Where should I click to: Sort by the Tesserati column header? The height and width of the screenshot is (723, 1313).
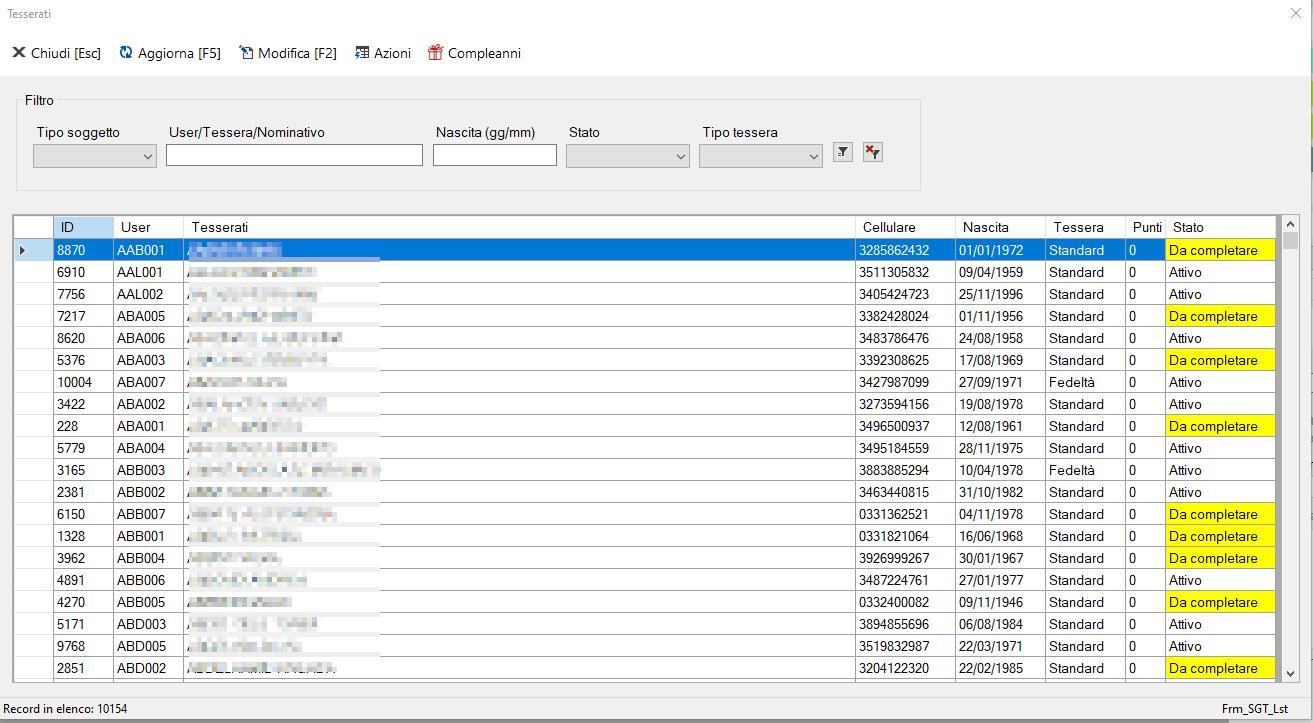(x=520, y=227)
